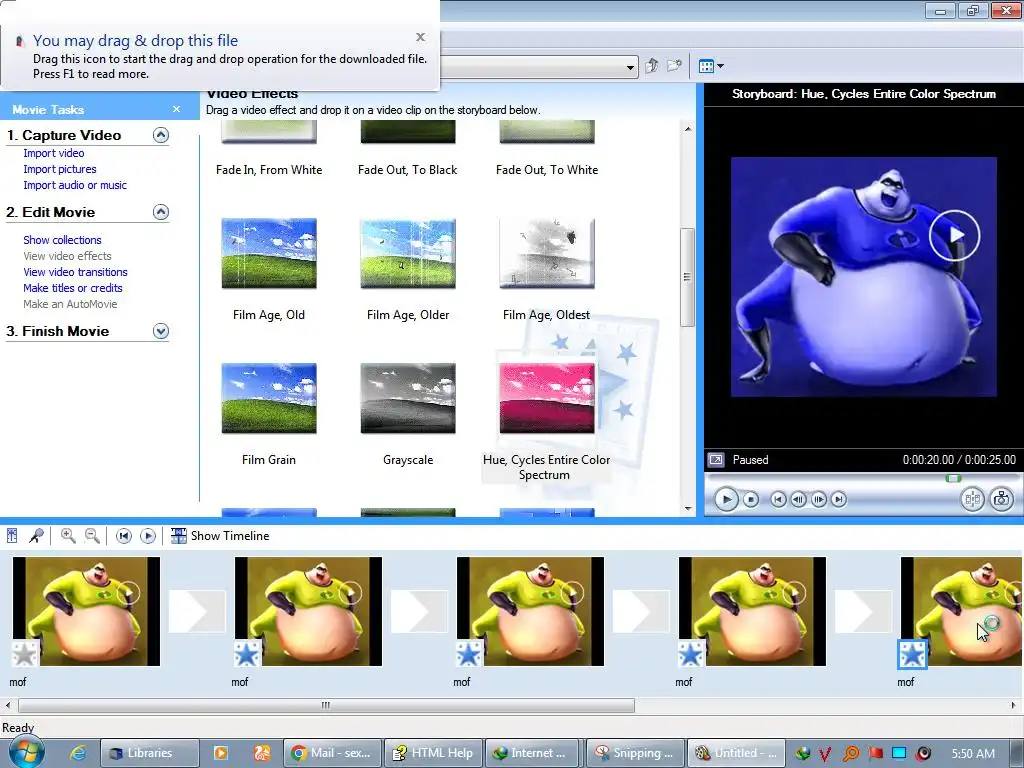Click the drag & drop file icon

point(20,41)
